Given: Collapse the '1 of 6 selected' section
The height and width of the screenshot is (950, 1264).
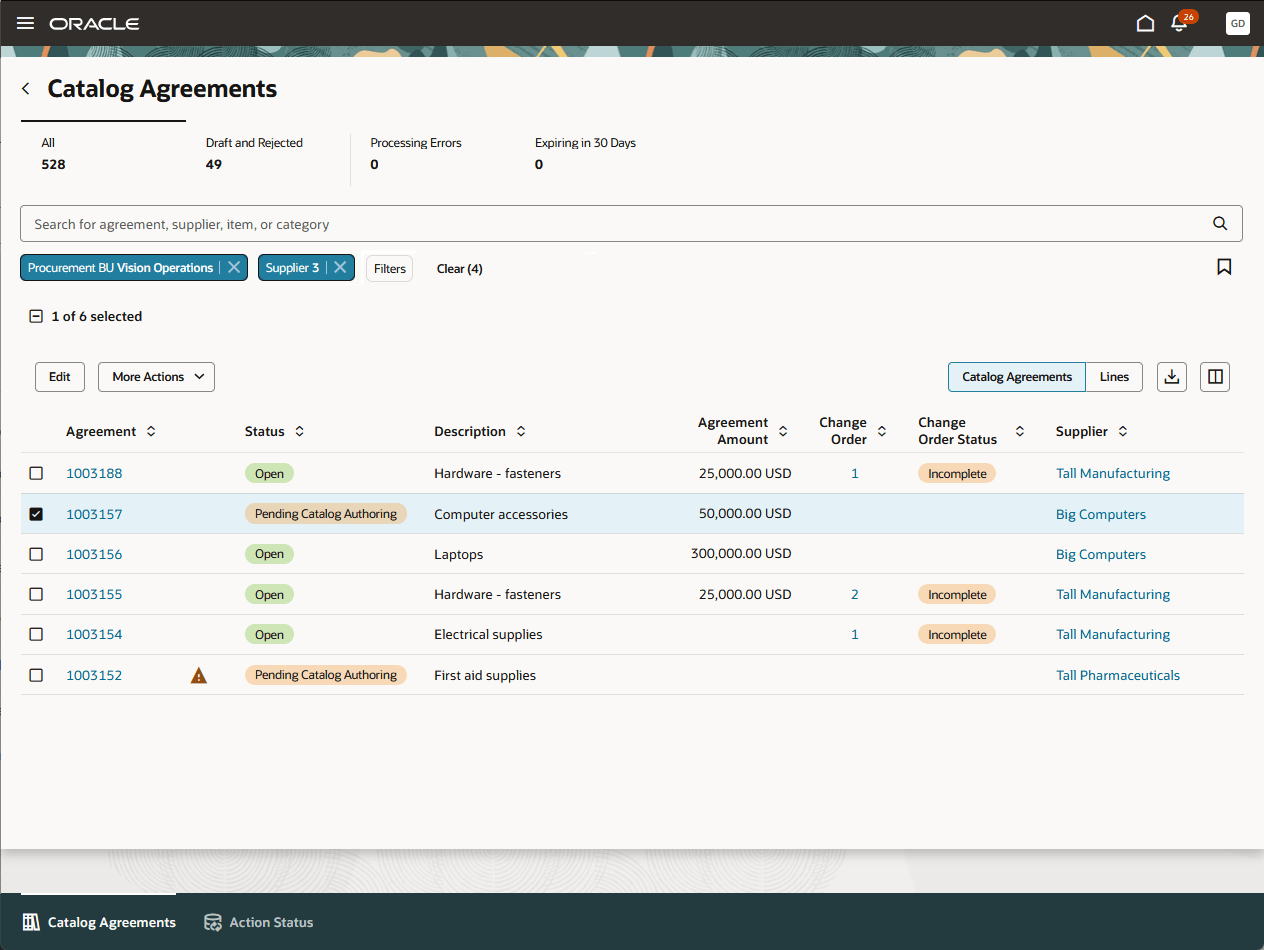Looking at the screenshot, I should 36,316.
